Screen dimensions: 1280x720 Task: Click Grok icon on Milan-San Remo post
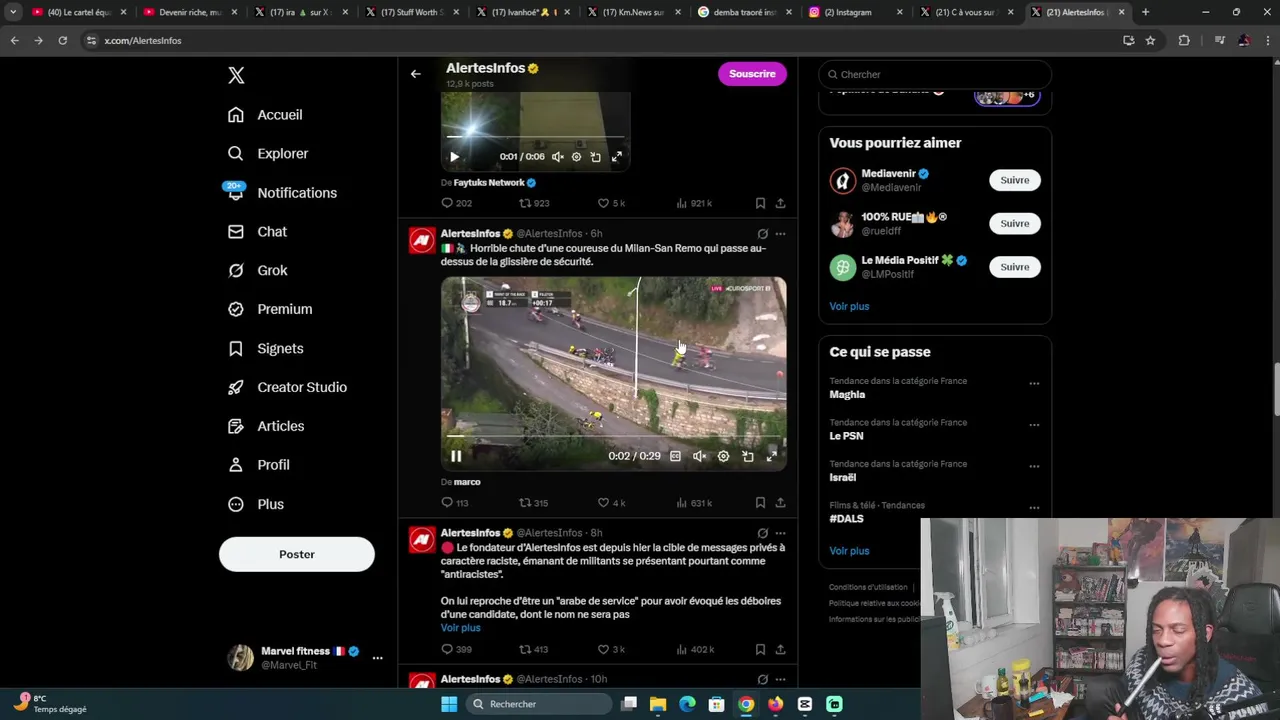pyautogui.click(x=762, y=234)
